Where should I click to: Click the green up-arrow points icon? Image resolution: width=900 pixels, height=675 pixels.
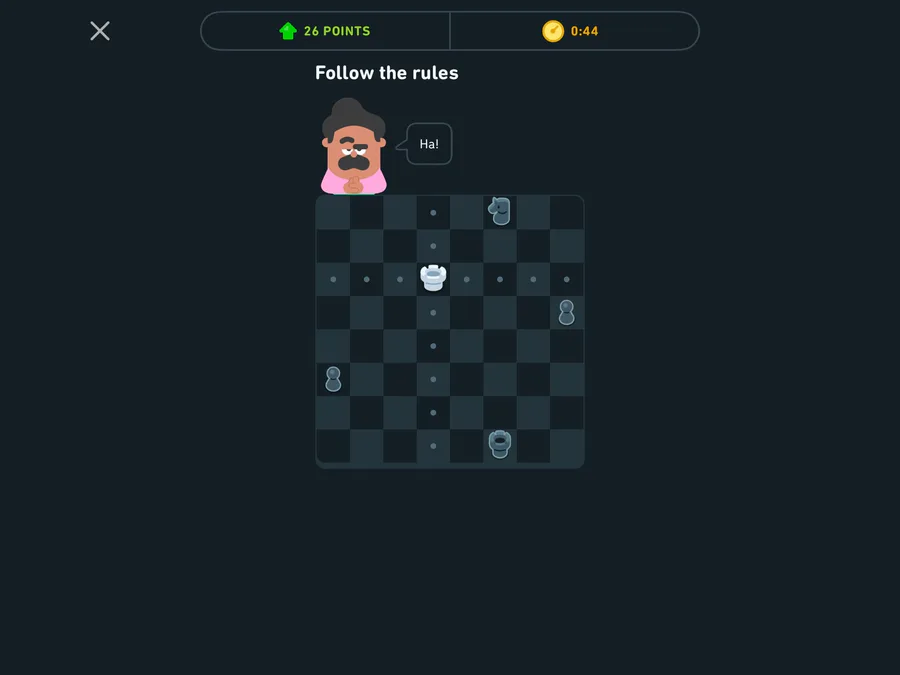(x=288, y=31)
